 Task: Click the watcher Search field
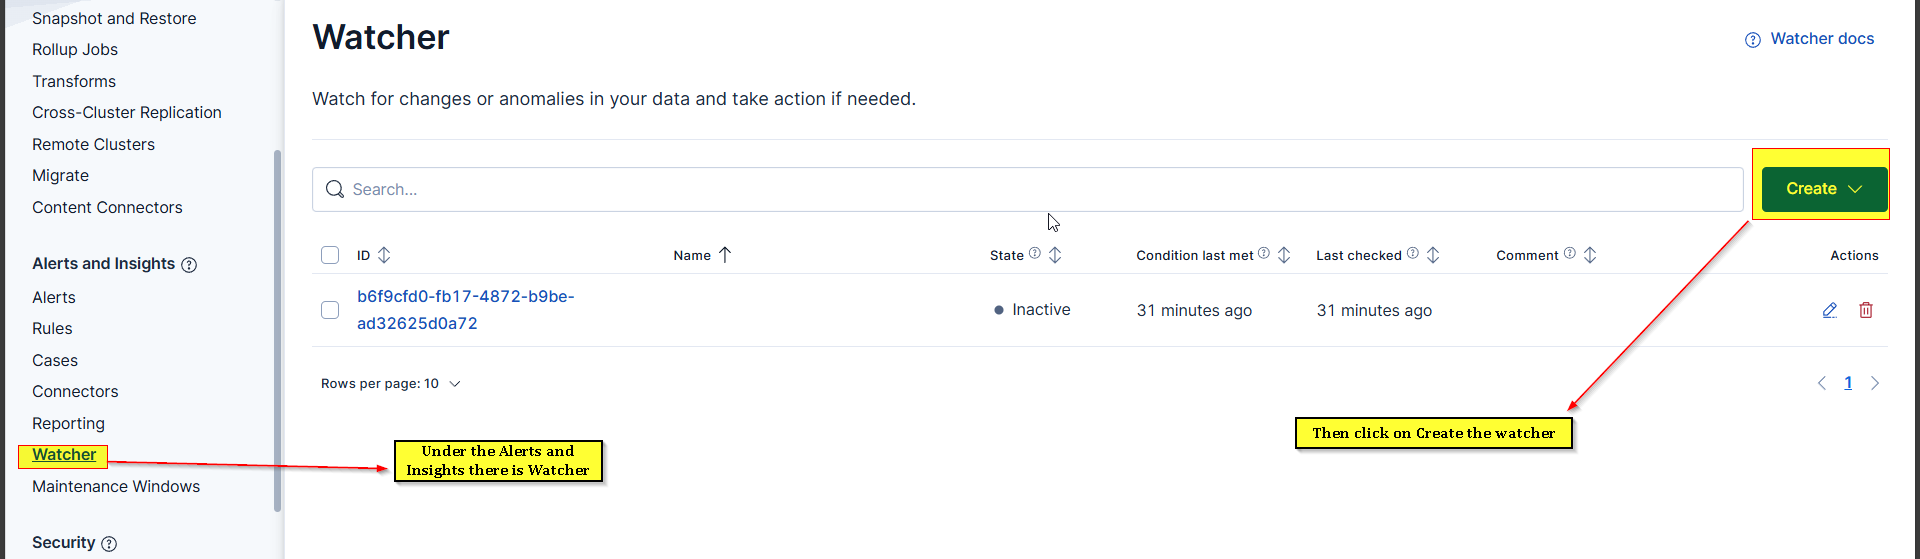pyautogui.click(x=1030, y=189)
